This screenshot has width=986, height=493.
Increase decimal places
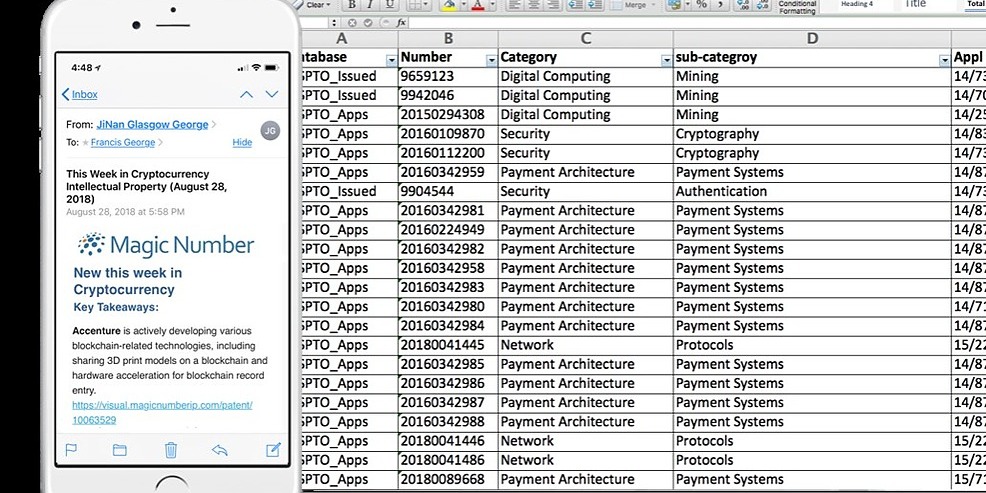(744, 4)
